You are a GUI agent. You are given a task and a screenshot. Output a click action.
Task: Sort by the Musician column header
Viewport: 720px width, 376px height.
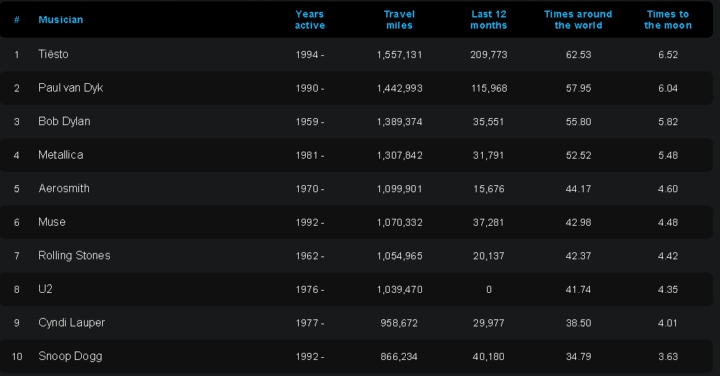coord(61,20)
